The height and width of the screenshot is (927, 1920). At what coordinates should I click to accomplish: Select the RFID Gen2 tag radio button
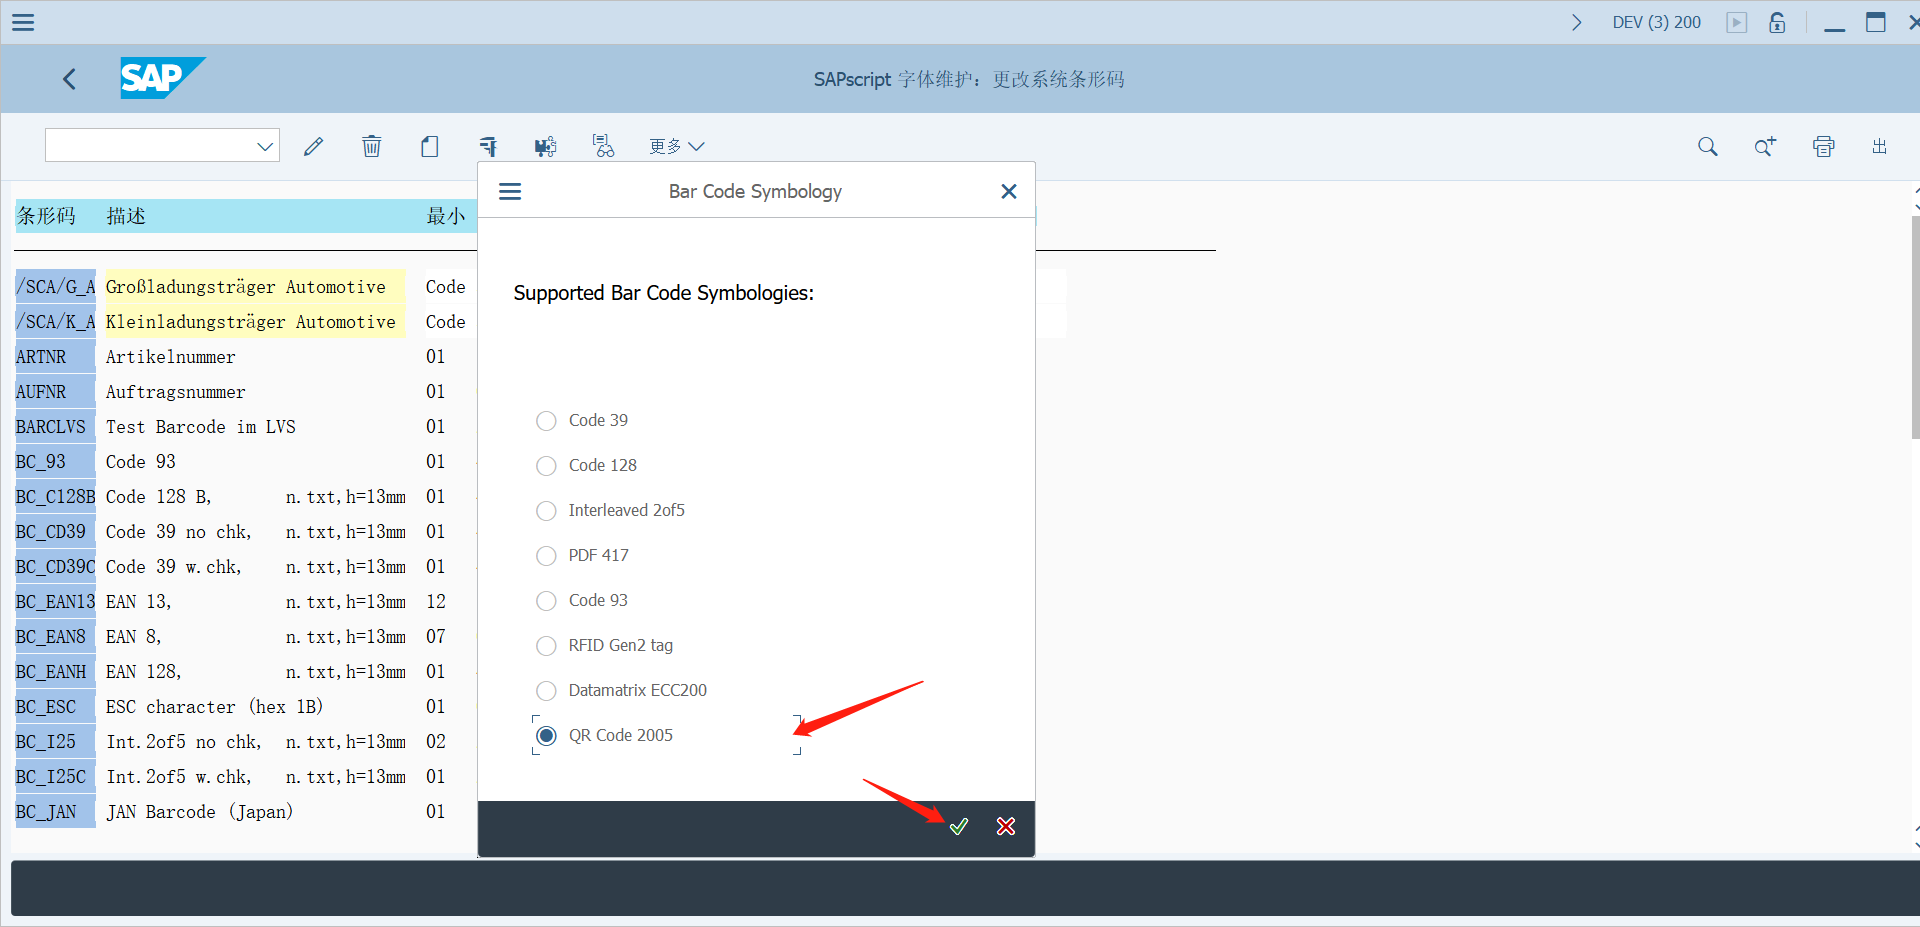point(546,646)
